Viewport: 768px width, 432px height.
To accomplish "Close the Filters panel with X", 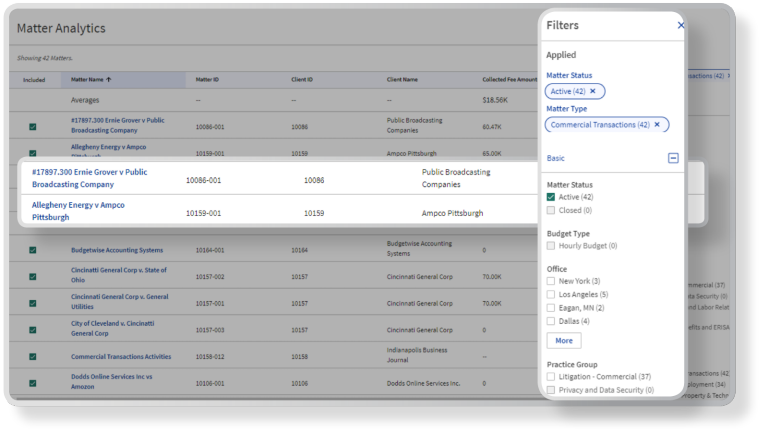I will [681, 25].
